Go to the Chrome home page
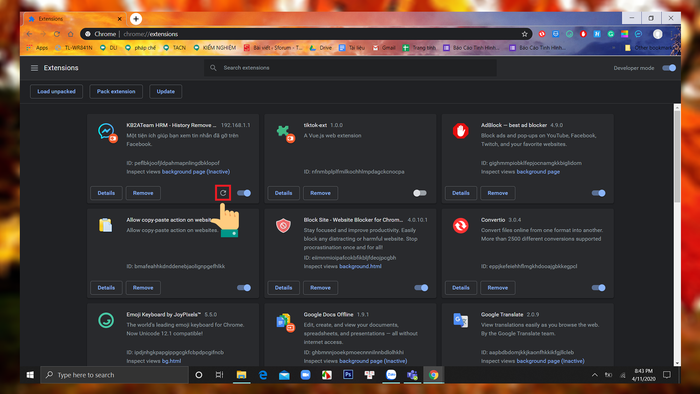 click(x=71, y=34)
